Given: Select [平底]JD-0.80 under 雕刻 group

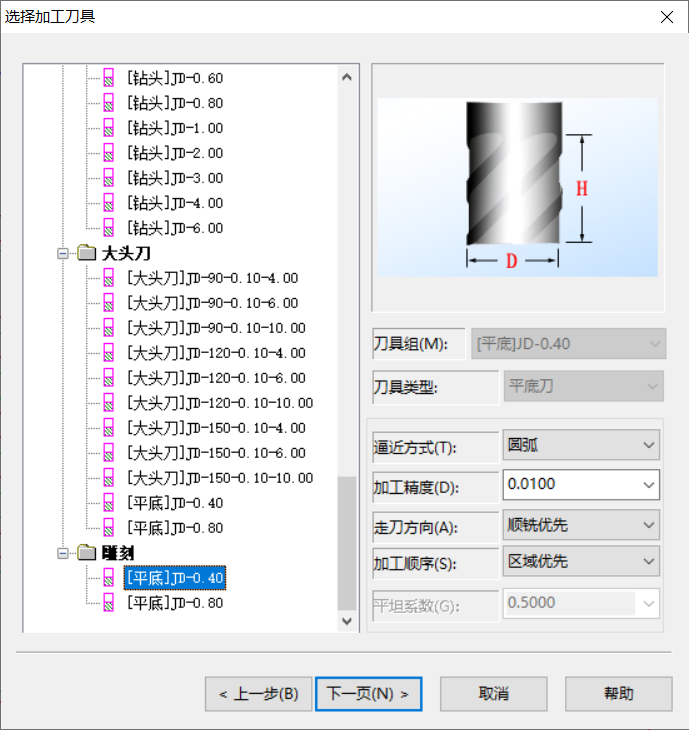Looking at the screenshot, I should (175, 603).
